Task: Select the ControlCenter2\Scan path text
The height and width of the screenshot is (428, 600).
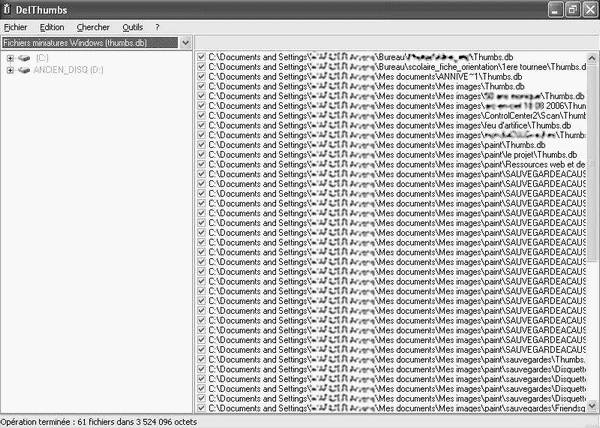Action: pos(397,116)
